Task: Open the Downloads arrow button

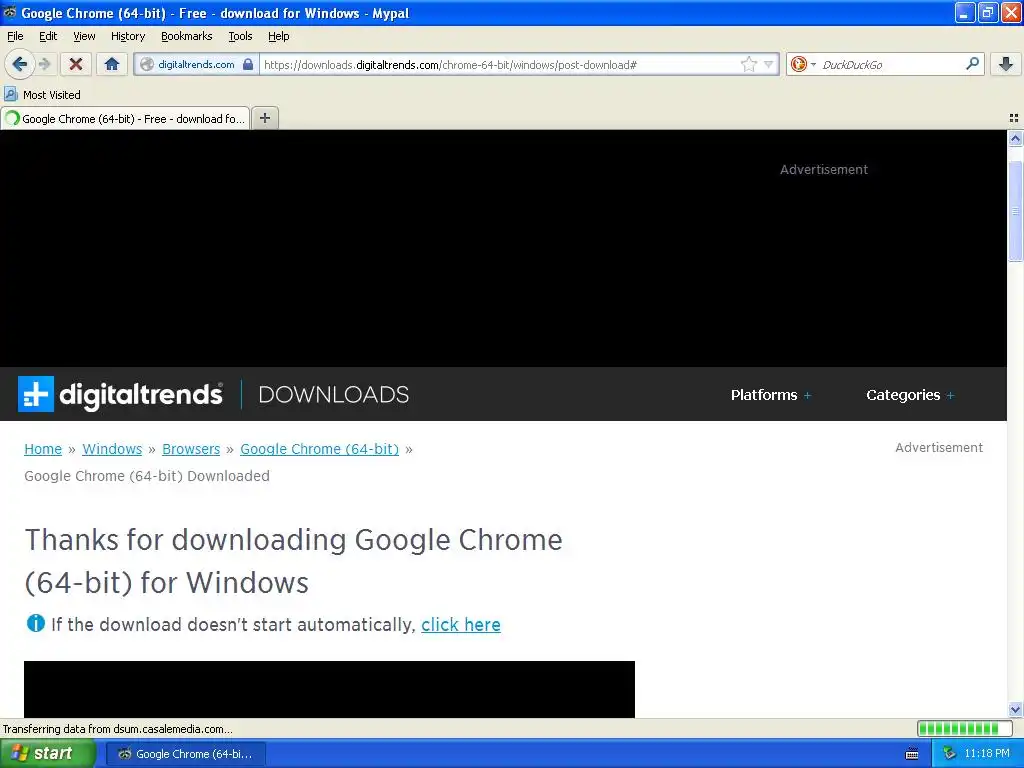Action: coord(1006,64)
